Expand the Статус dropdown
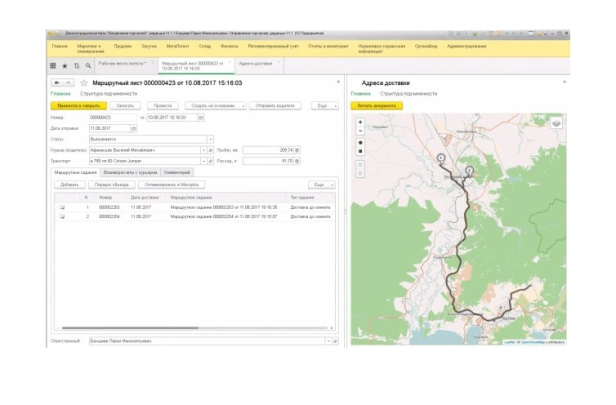The height and width of the screenshot is (405, 616). (x=210, y=139)
